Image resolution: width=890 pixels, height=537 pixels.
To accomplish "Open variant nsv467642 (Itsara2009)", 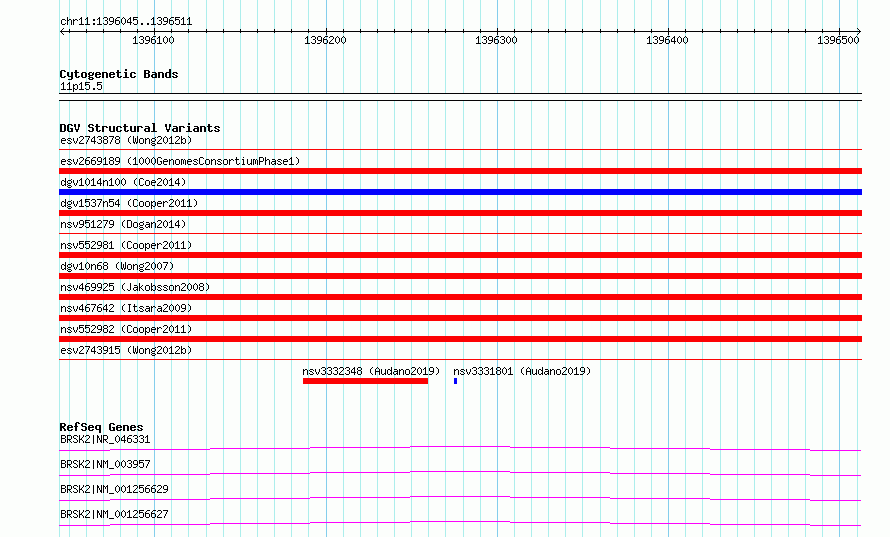I will coord(126,308).
